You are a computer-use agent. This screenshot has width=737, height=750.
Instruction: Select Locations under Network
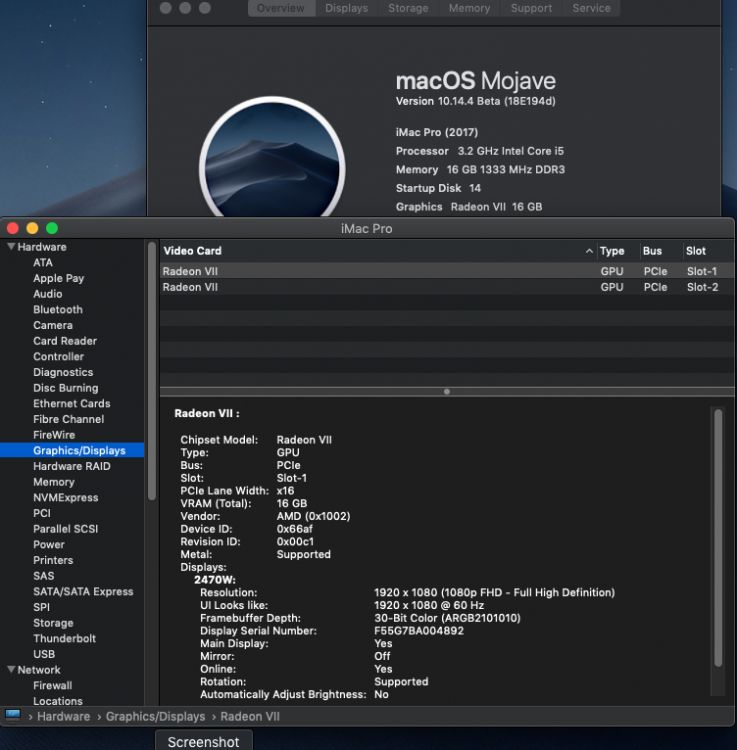58,701
